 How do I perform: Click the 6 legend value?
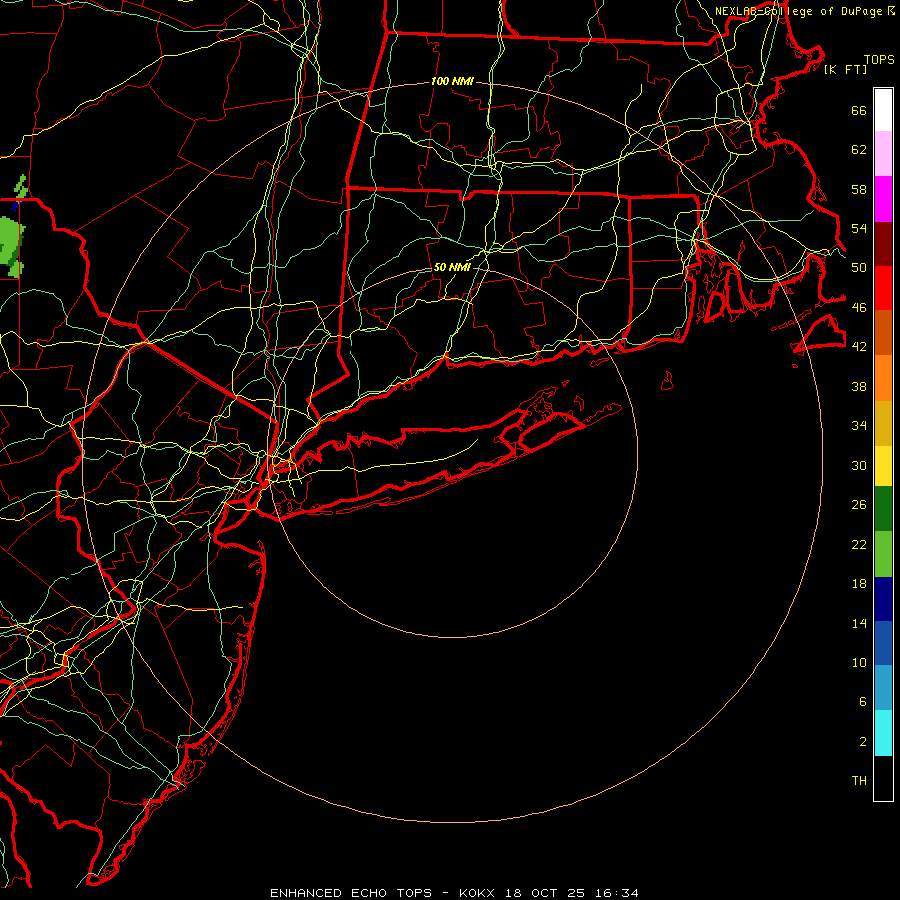[x=863, y=701]
